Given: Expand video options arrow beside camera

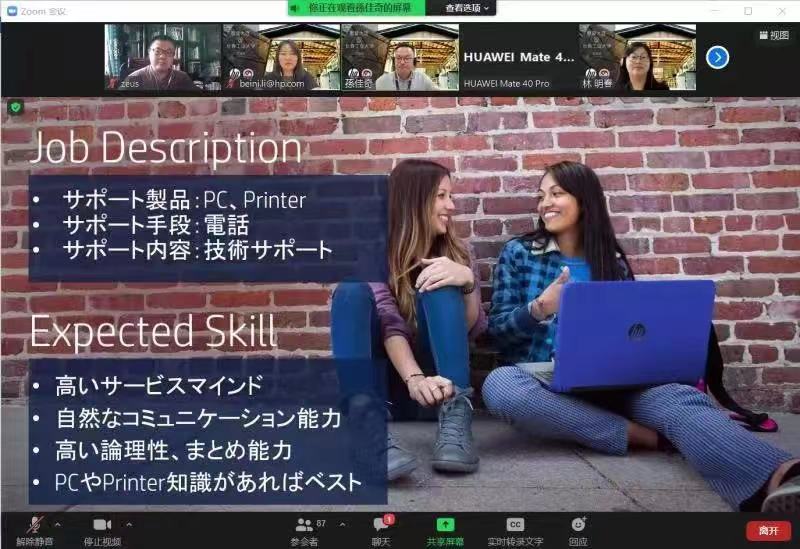Looking at the screenshot, I should pos(129,523).
